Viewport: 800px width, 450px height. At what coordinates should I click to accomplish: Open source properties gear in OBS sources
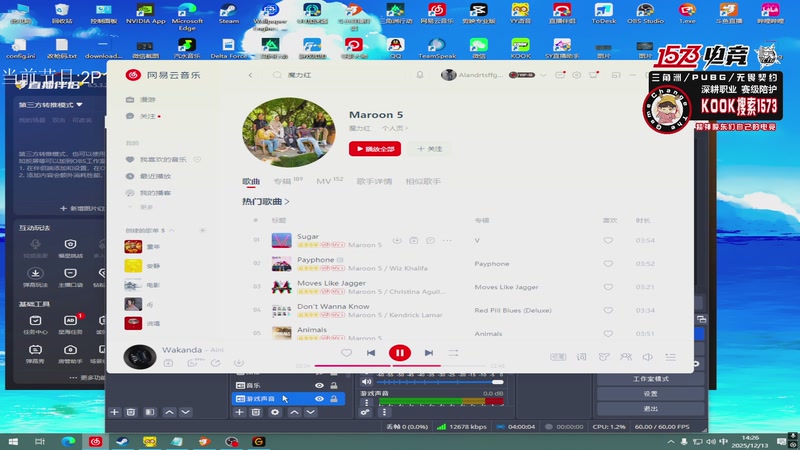[x=275, y=412]
